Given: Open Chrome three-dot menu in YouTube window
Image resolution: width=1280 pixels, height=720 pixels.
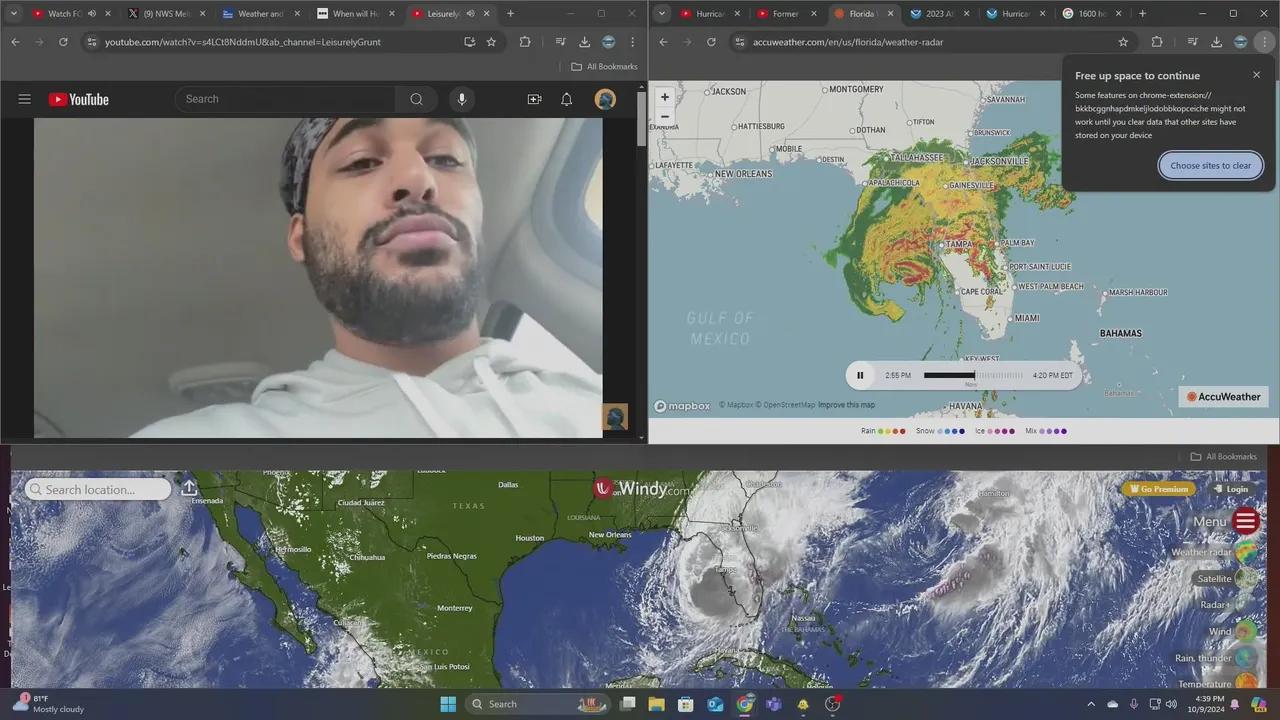Looking at the screenshot, I should tap(633, 42).
